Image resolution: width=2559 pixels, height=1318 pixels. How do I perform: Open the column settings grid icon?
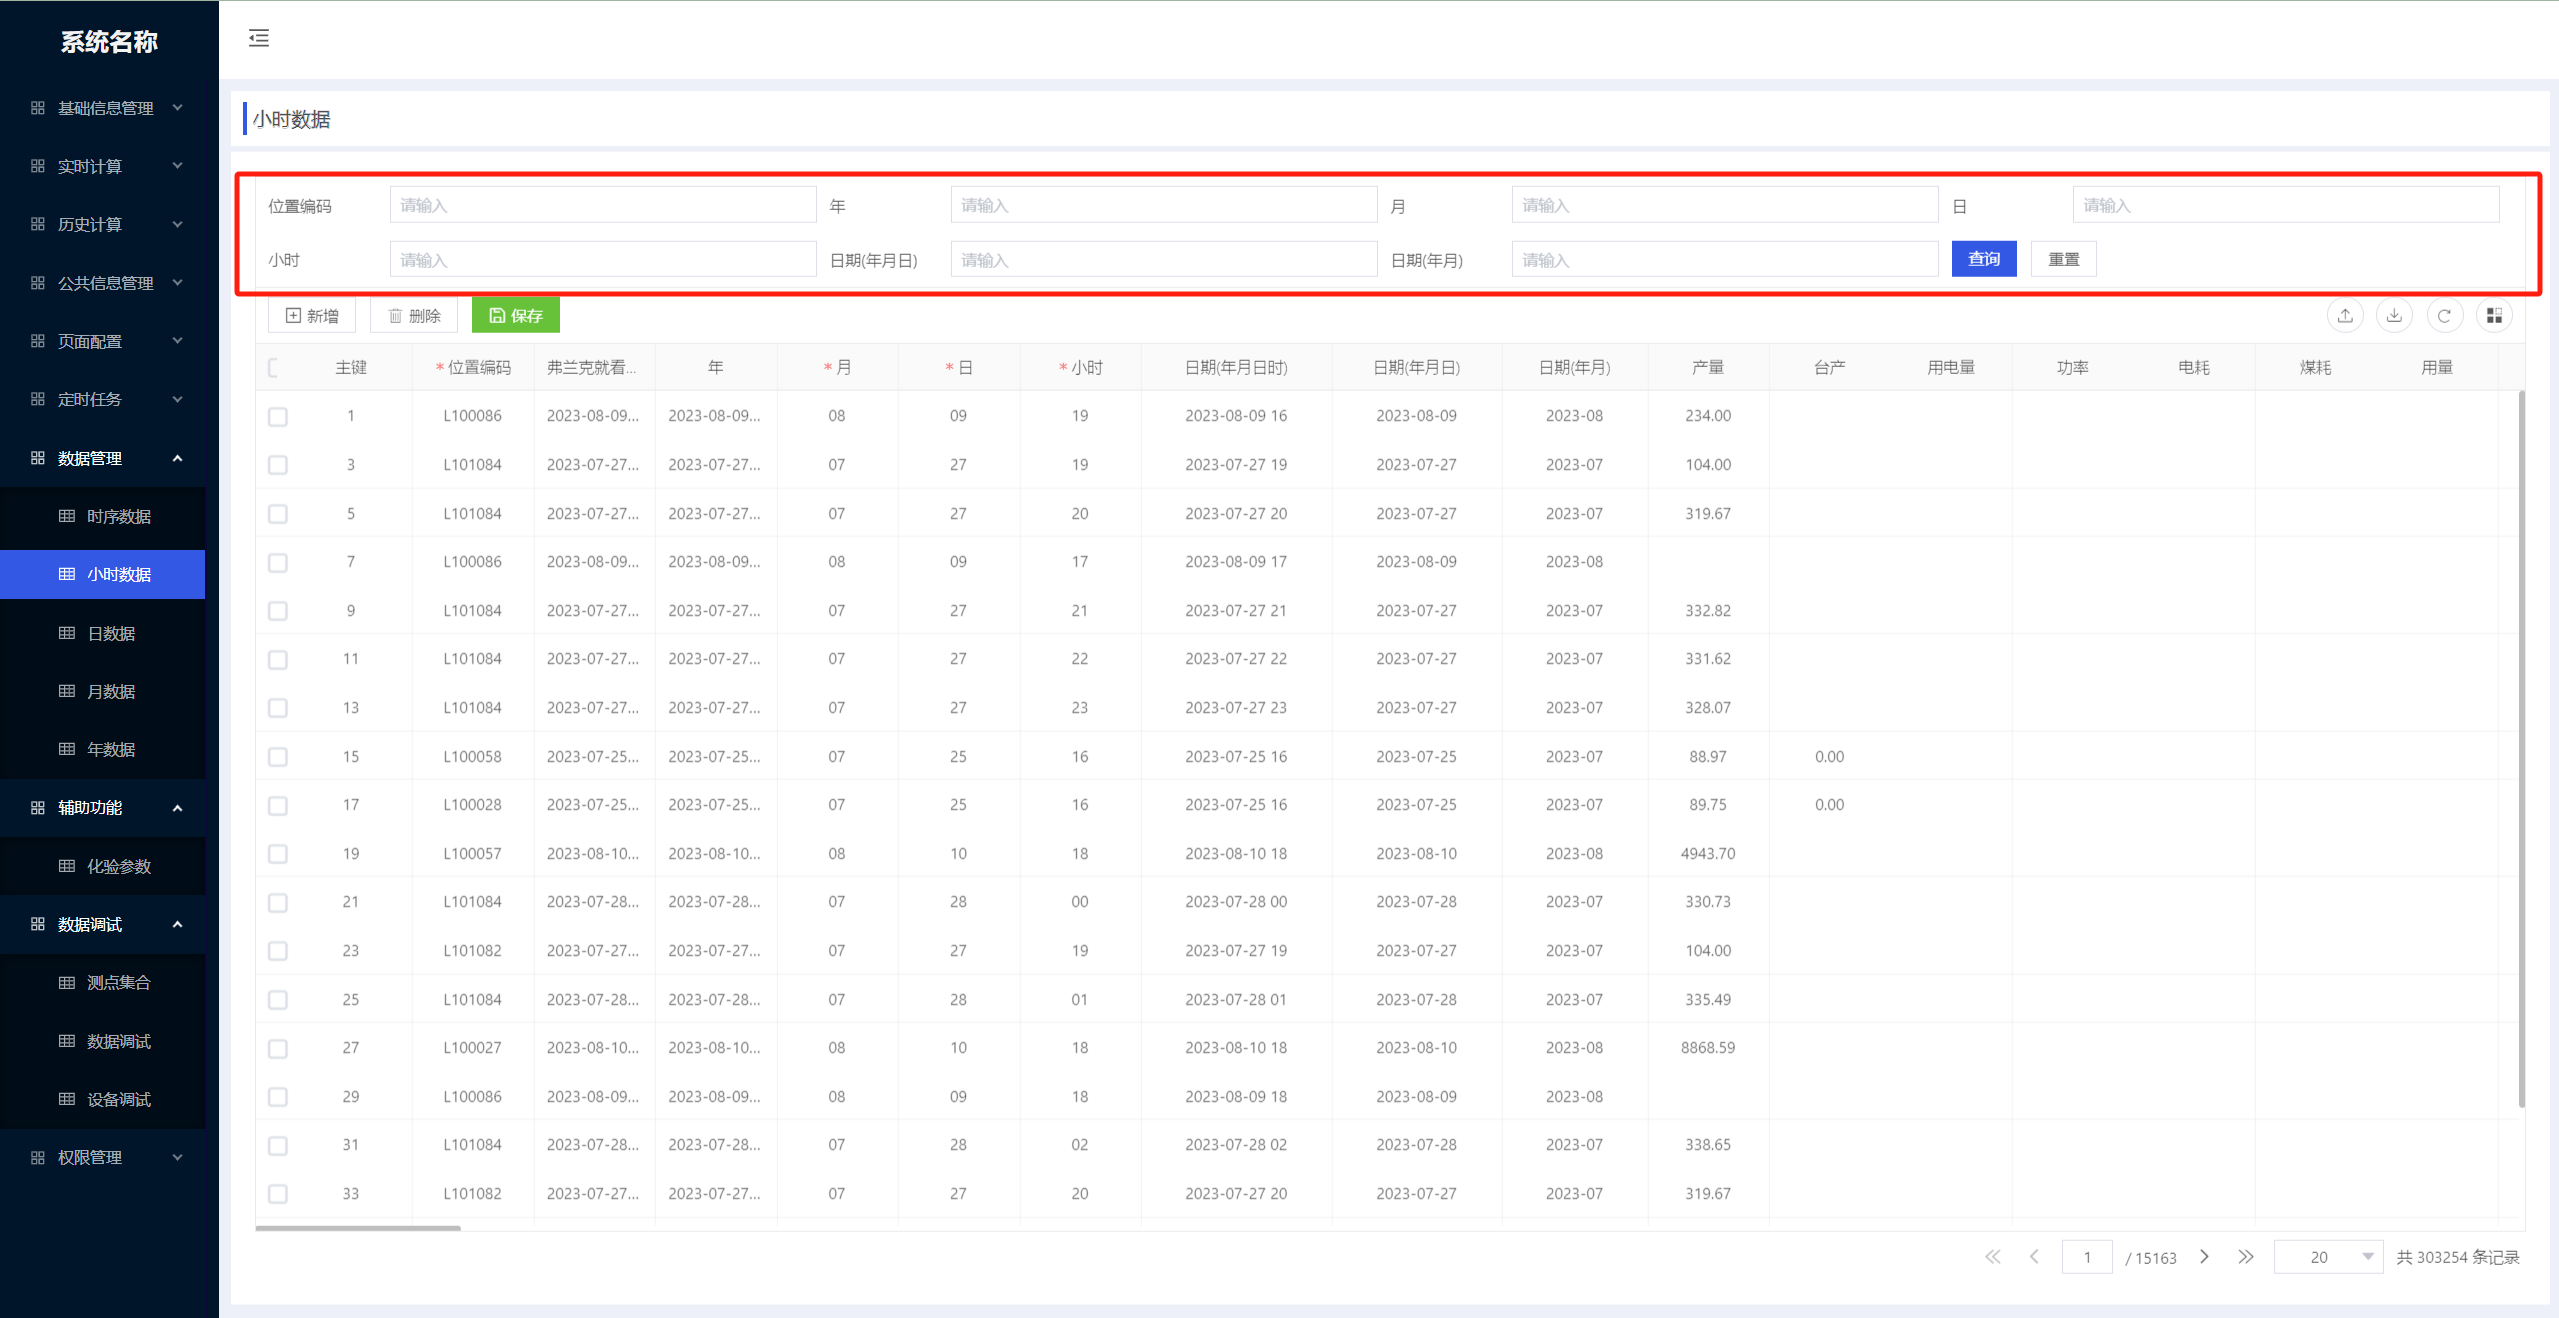tap(2494, 316)
